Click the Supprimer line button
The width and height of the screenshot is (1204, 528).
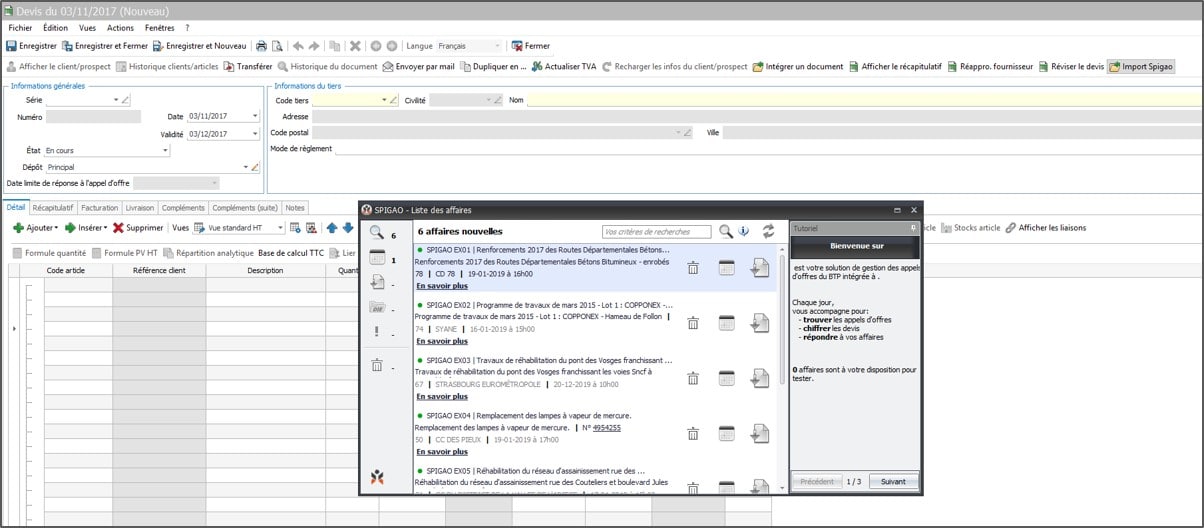point(138,227)
